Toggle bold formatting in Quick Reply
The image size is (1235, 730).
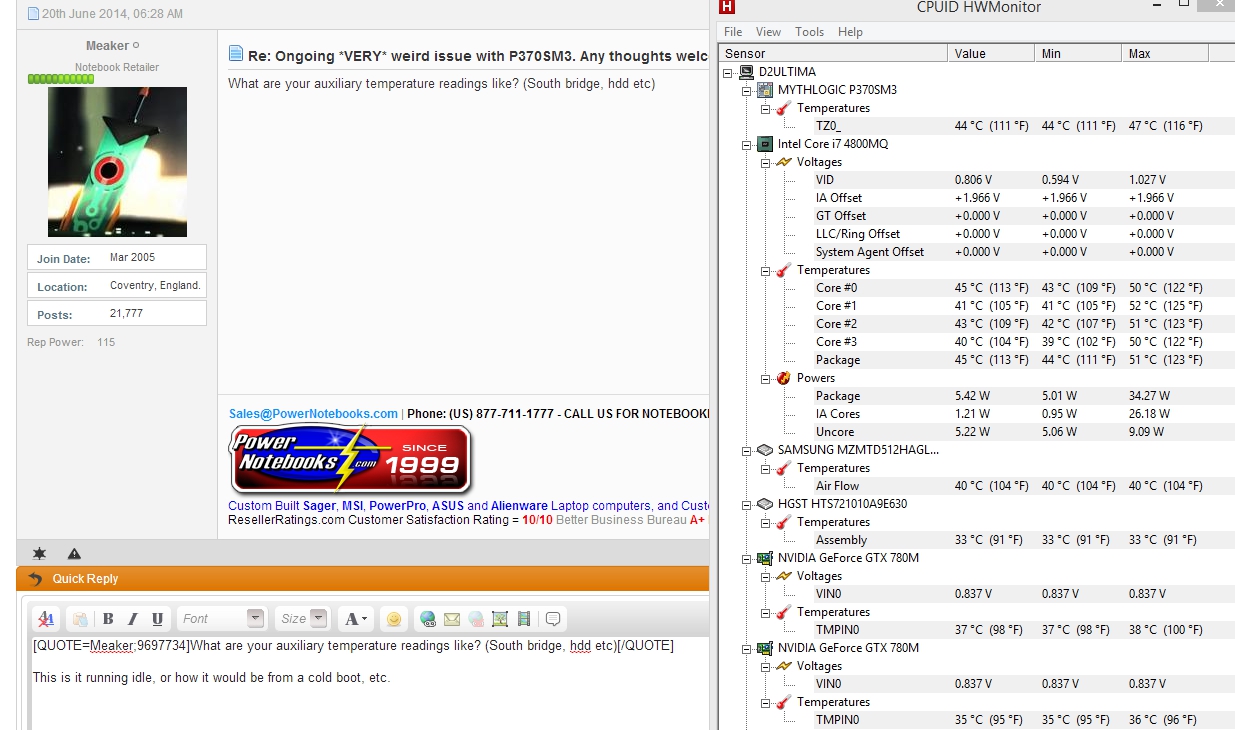(x=108, y=619)
